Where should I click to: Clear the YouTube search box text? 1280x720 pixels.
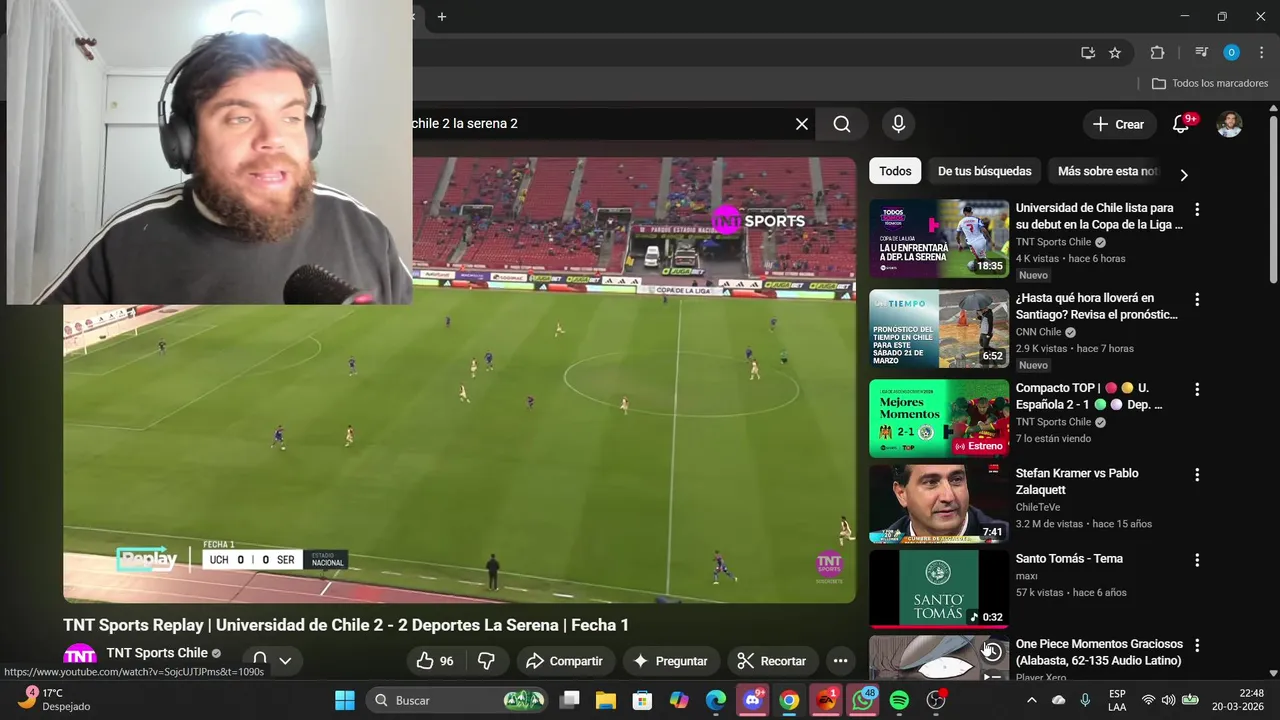pos(802,124)
